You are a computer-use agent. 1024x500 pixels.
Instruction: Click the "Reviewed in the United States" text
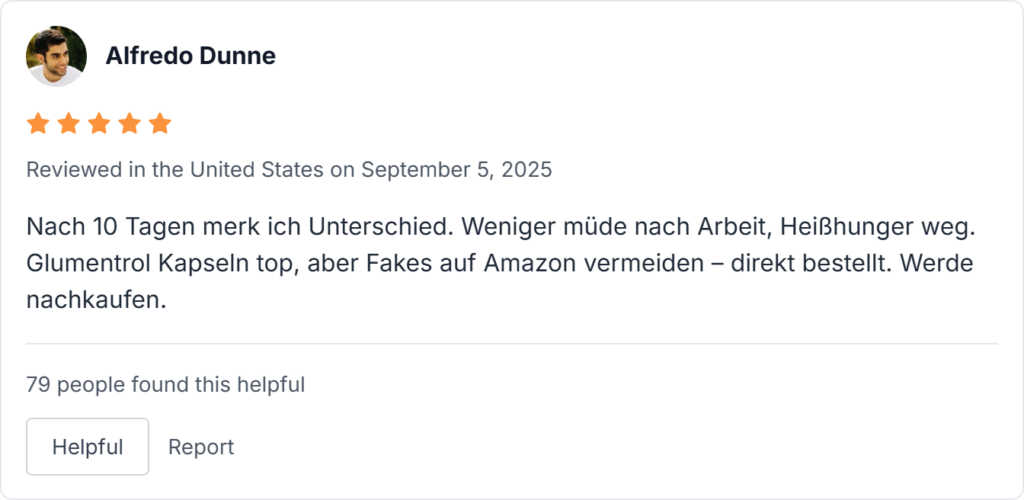175,170
